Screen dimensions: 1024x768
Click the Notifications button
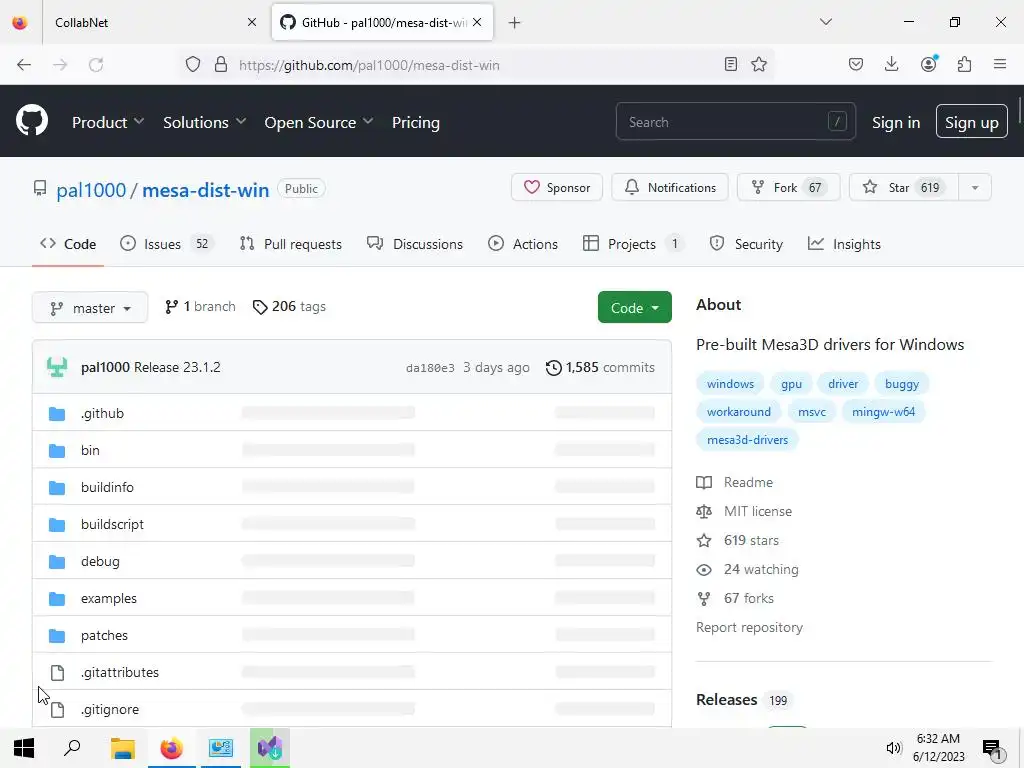[x=669, y=188]
